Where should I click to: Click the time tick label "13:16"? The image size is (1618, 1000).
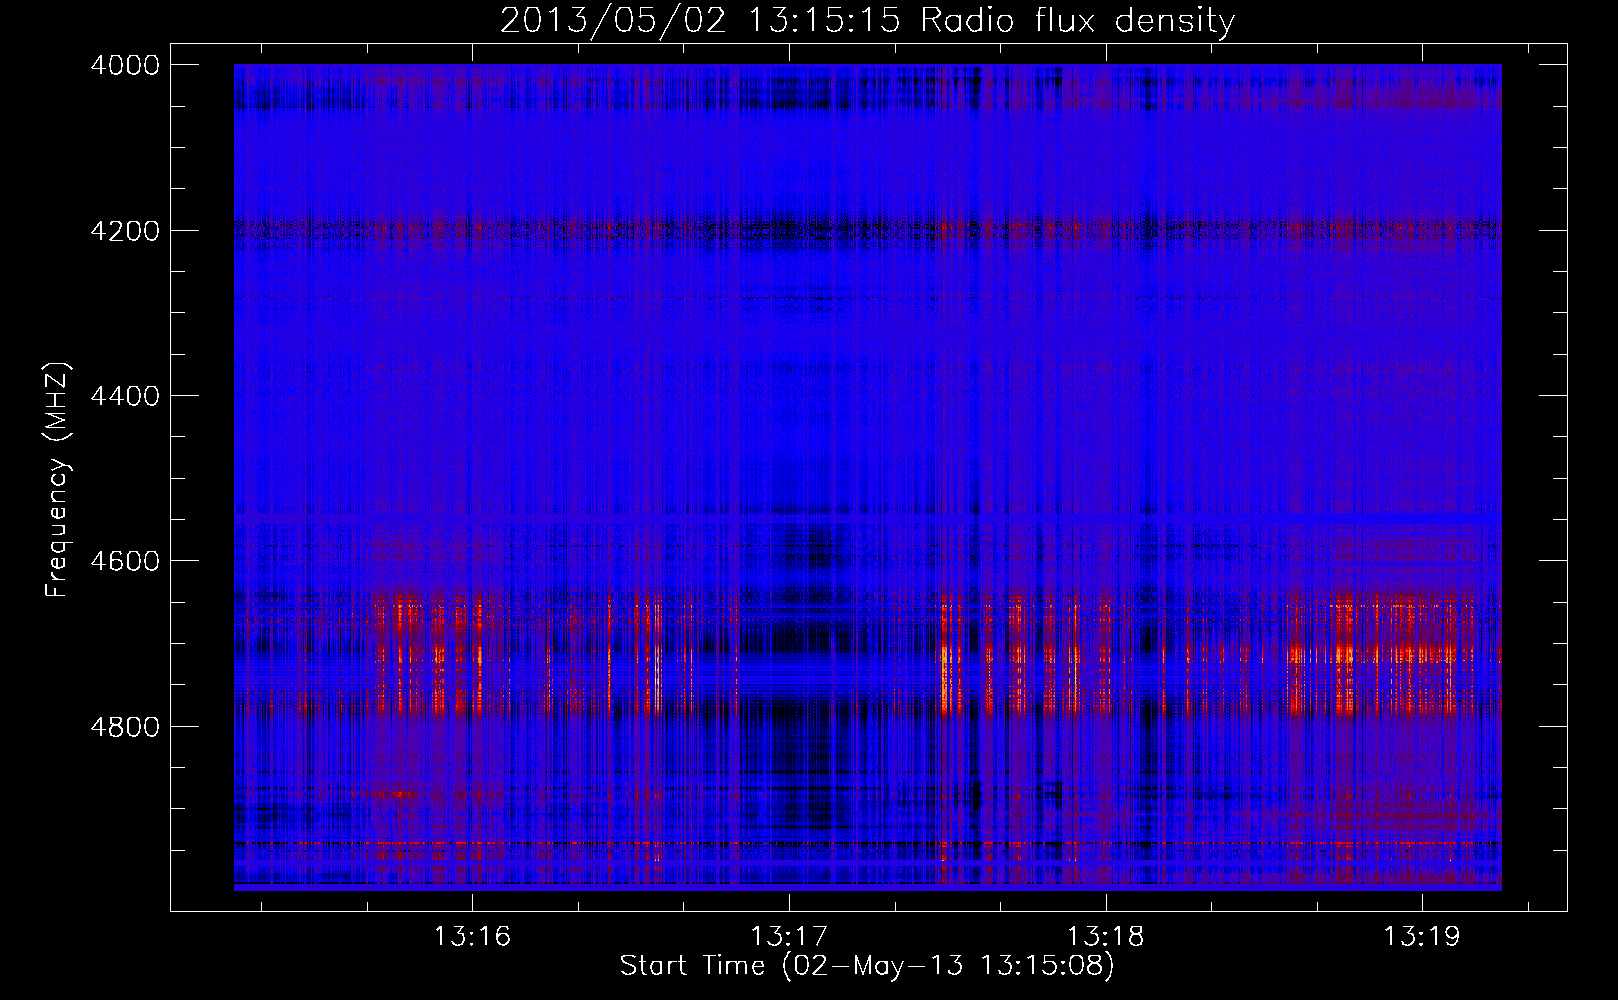(x=472, y=937)
